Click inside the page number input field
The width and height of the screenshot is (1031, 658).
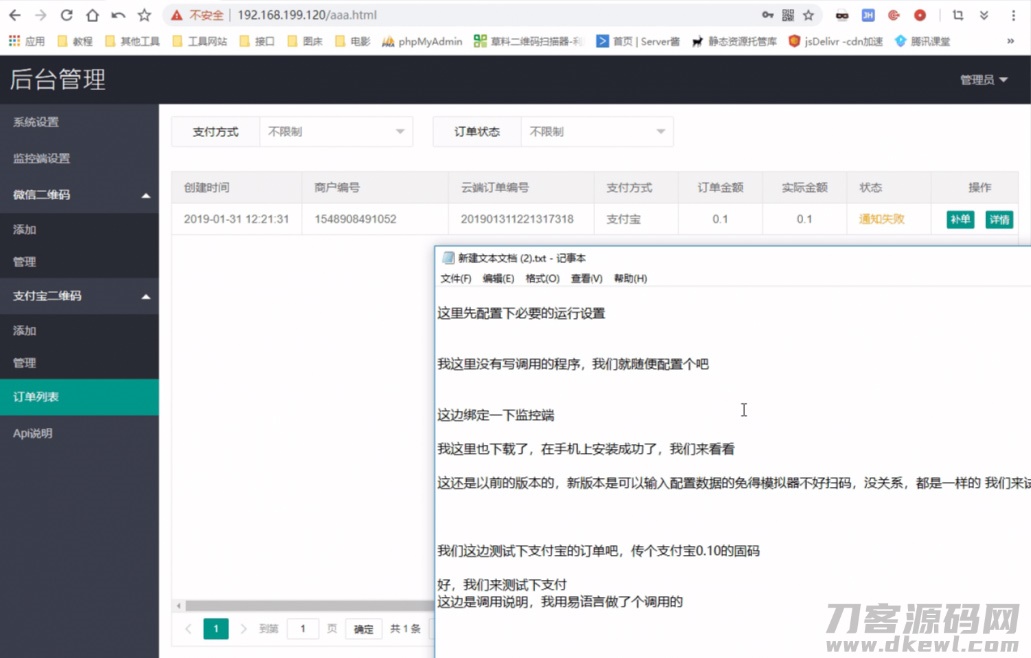click(x=302, y=628)
